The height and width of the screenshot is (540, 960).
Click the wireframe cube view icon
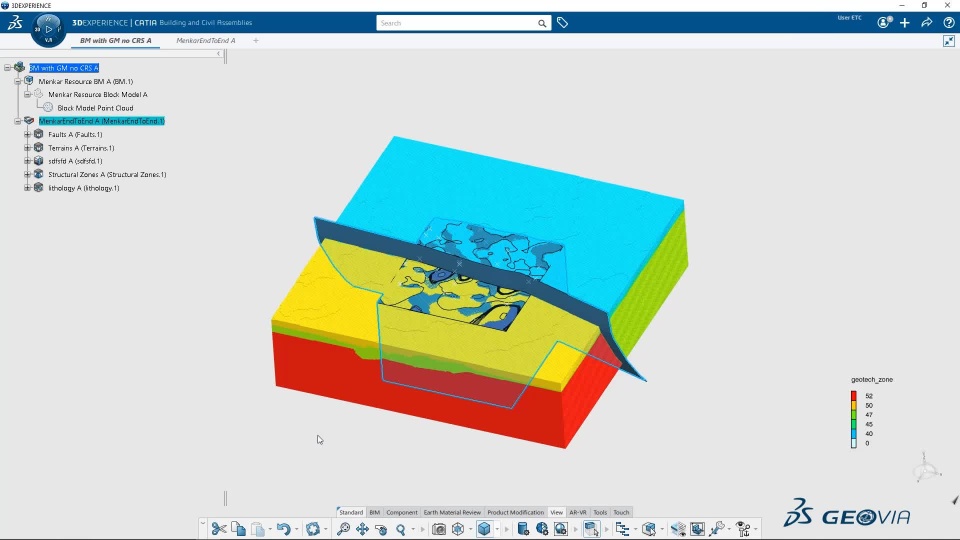(458, 528)
